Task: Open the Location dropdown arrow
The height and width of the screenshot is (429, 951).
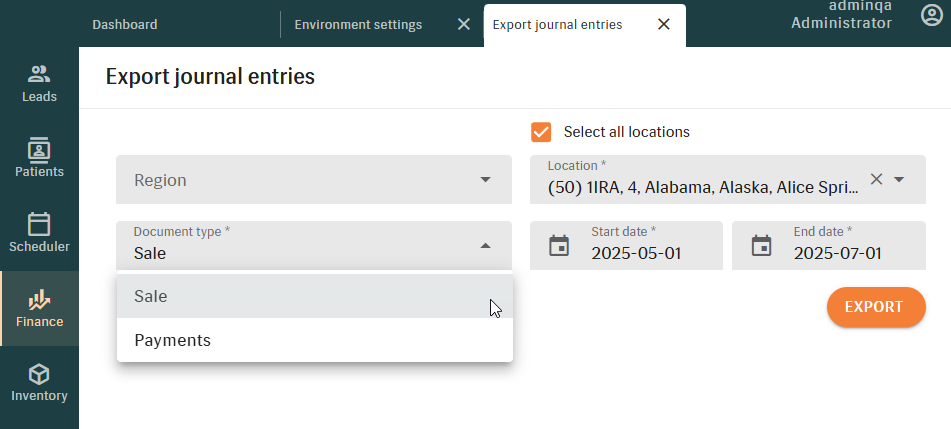Action: [899, 180]
